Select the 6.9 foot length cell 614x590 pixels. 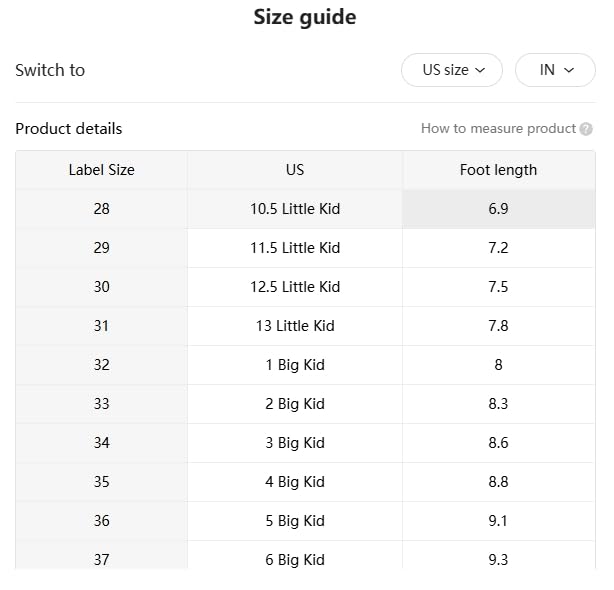pyautogui.click(x=498, y=209)
